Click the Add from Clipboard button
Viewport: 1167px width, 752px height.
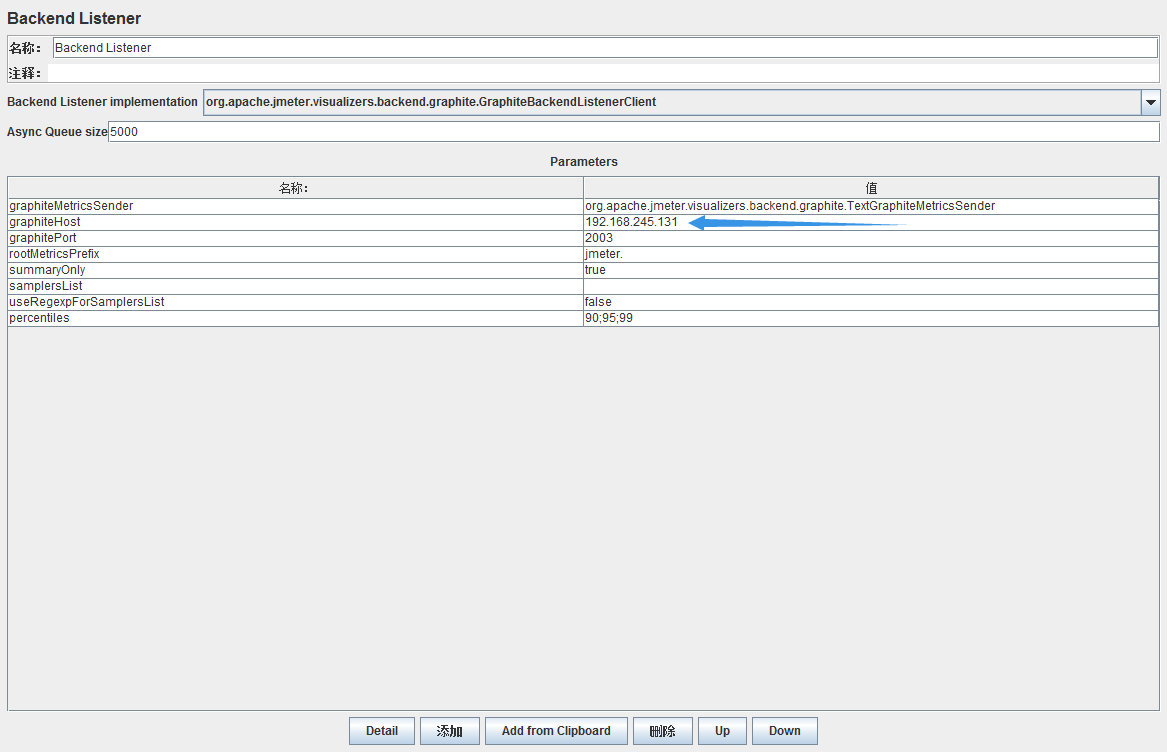[x=556, y=731]
